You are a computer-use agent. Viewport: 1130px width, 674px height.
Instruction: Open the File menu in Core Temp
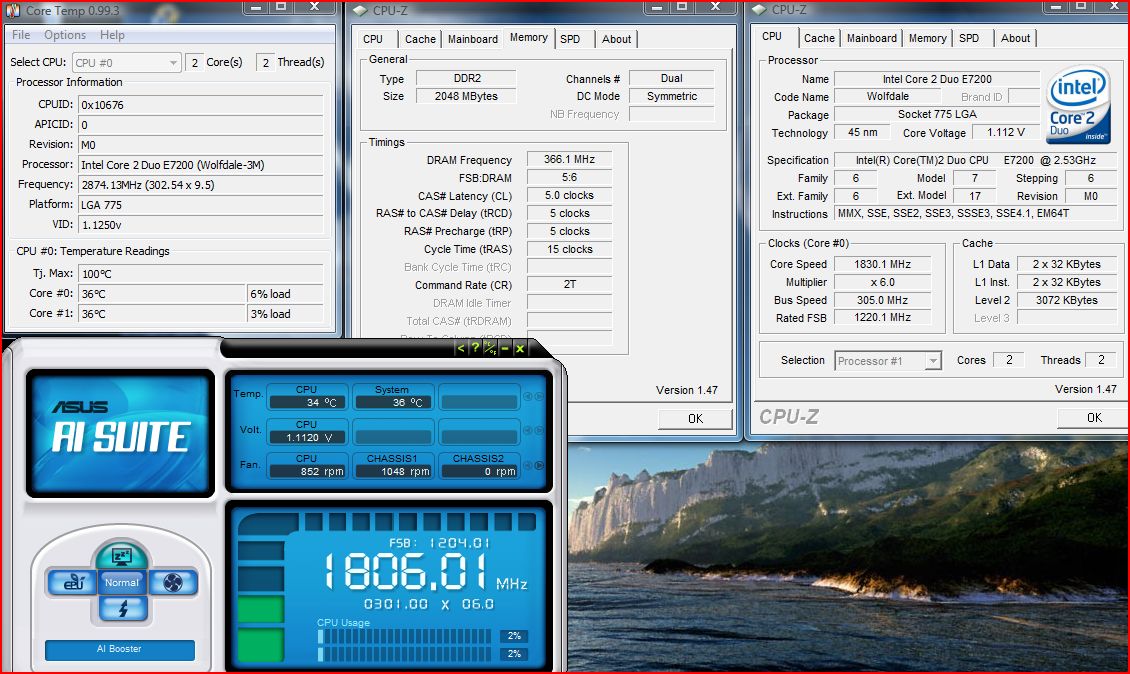click(x=21, y=35)
